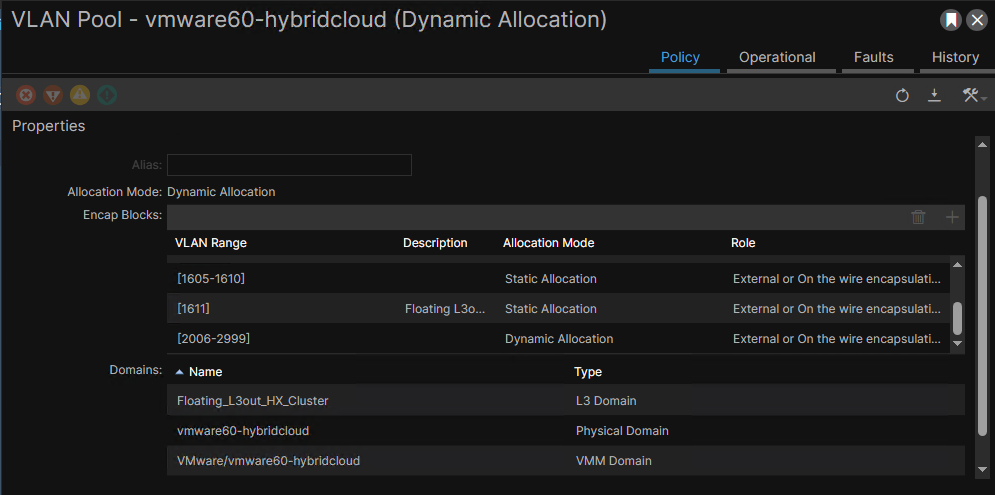Click the encap blocks scrollbar thumb

pos(958,319)
